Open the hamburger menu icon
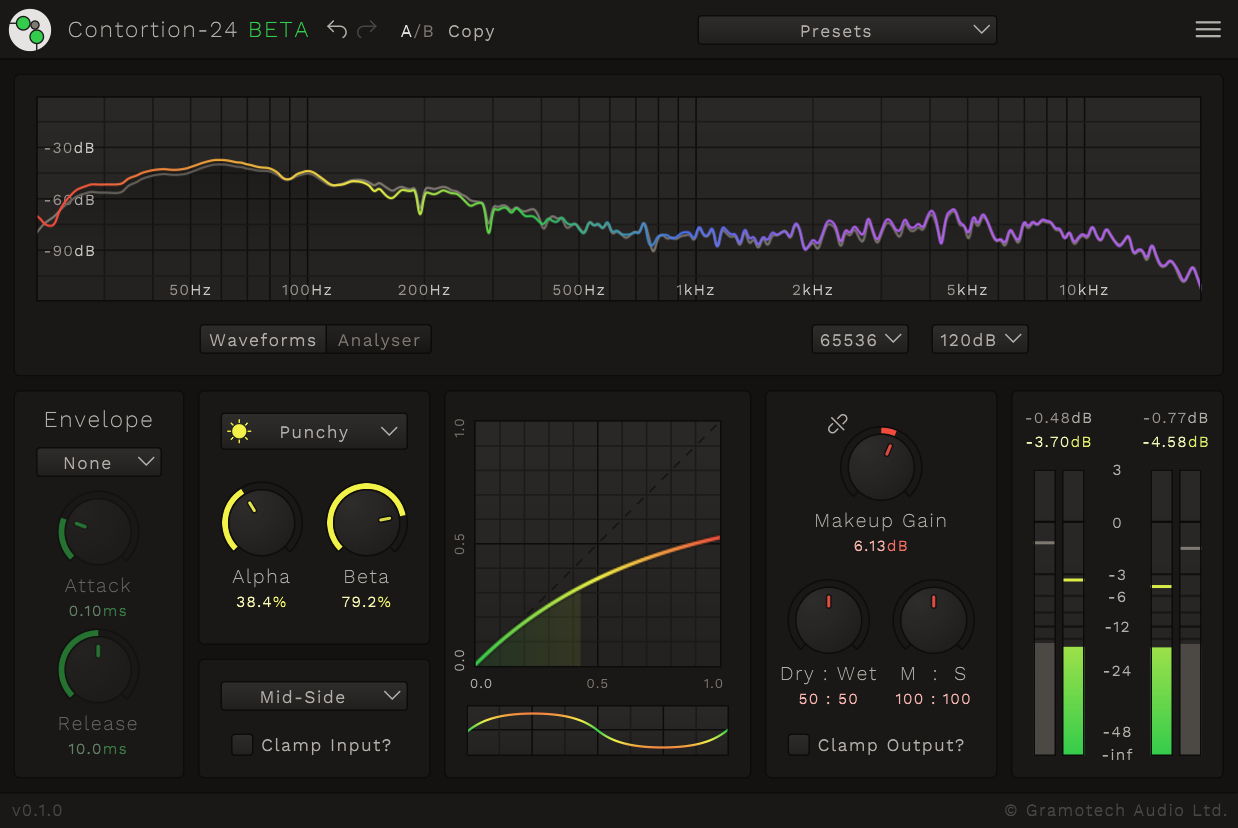Viewport: 1238px width, 828px height. click(1208, 30)
